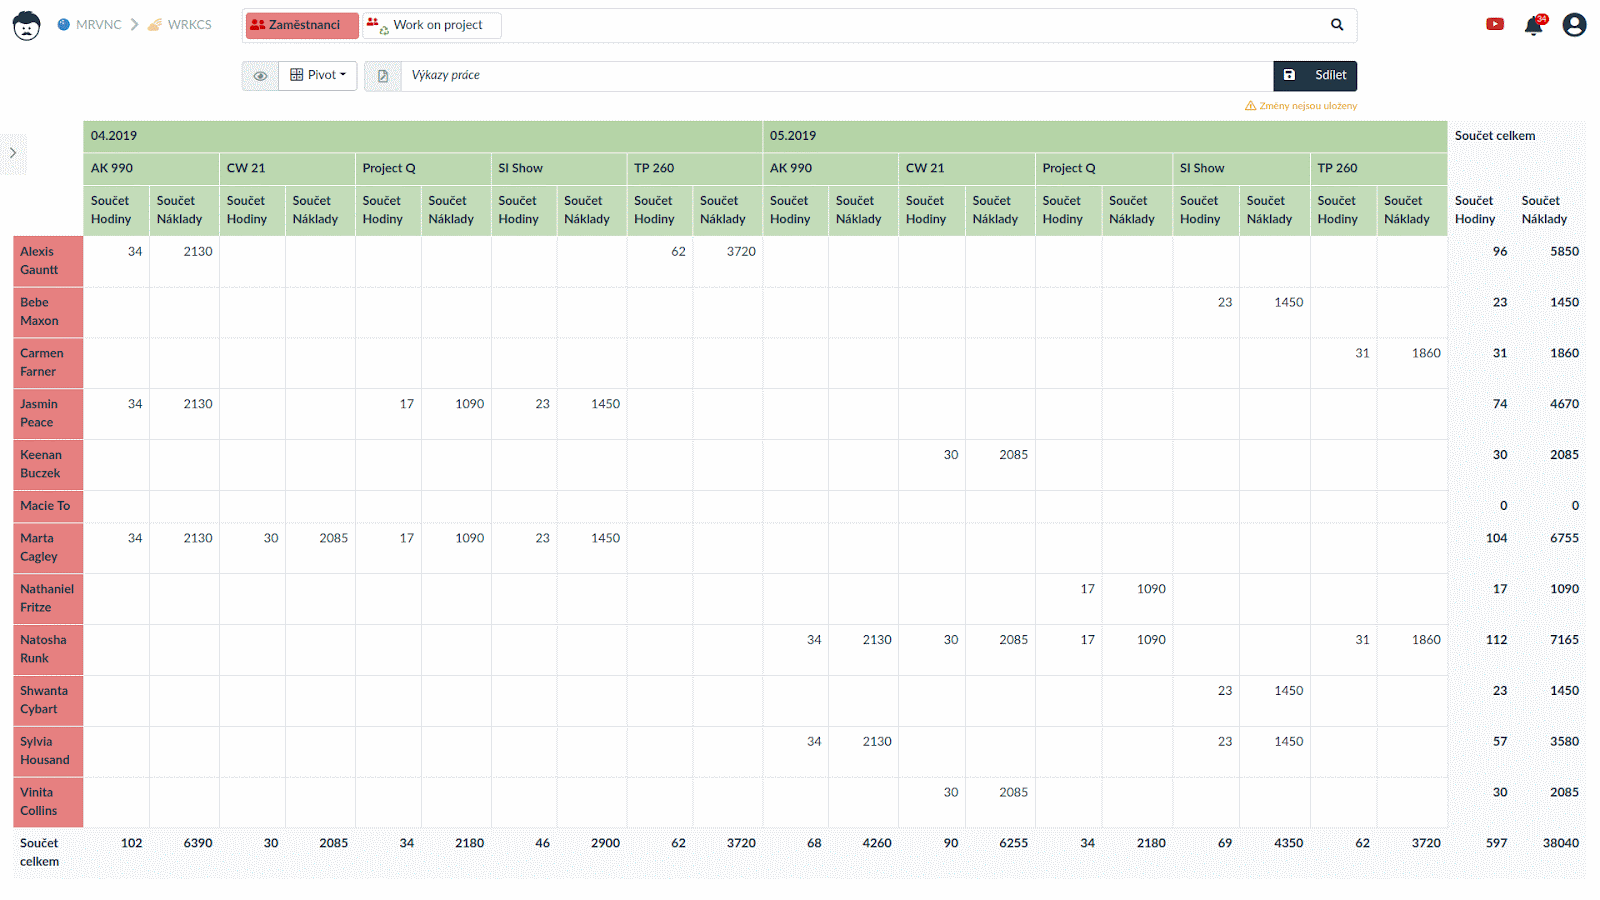Click the CW 21 header under 05.2019
The height and width of the screenshot is (900, 1600).
click(967, 169)
